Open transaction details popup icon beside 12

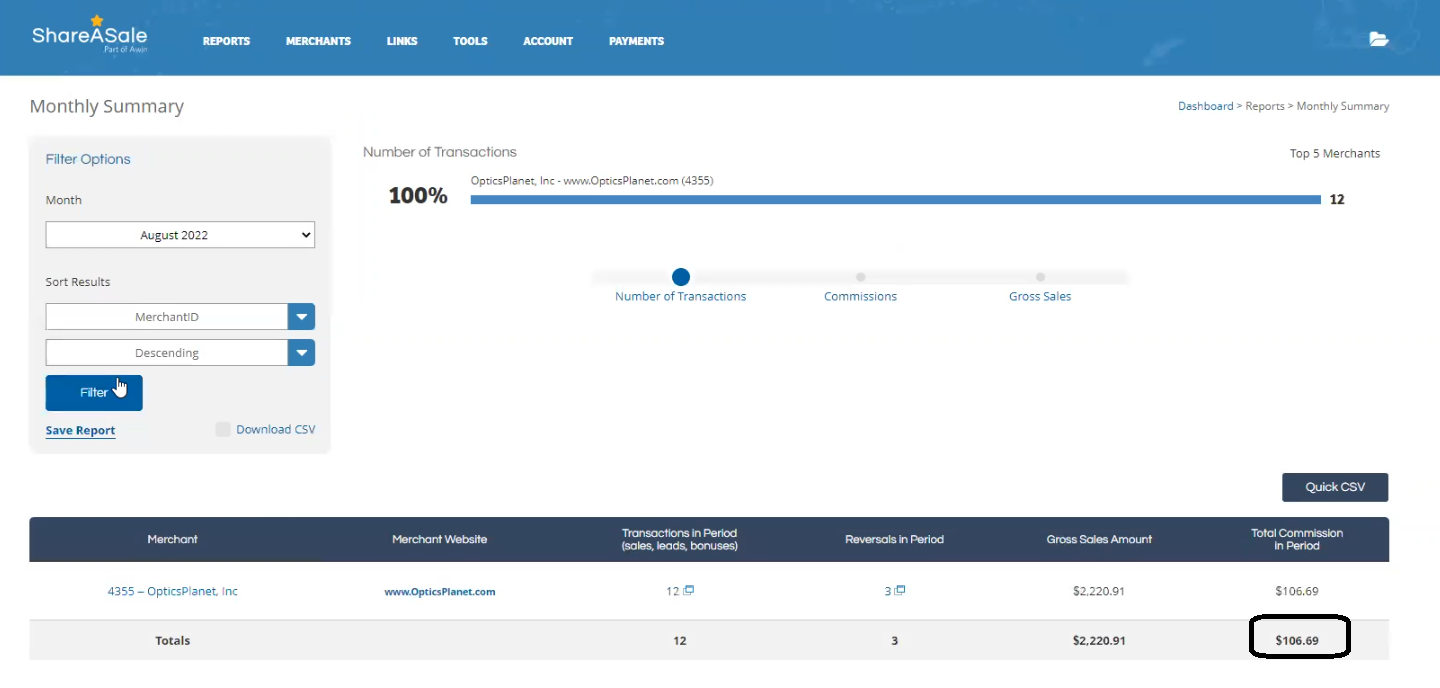(689, 590)
